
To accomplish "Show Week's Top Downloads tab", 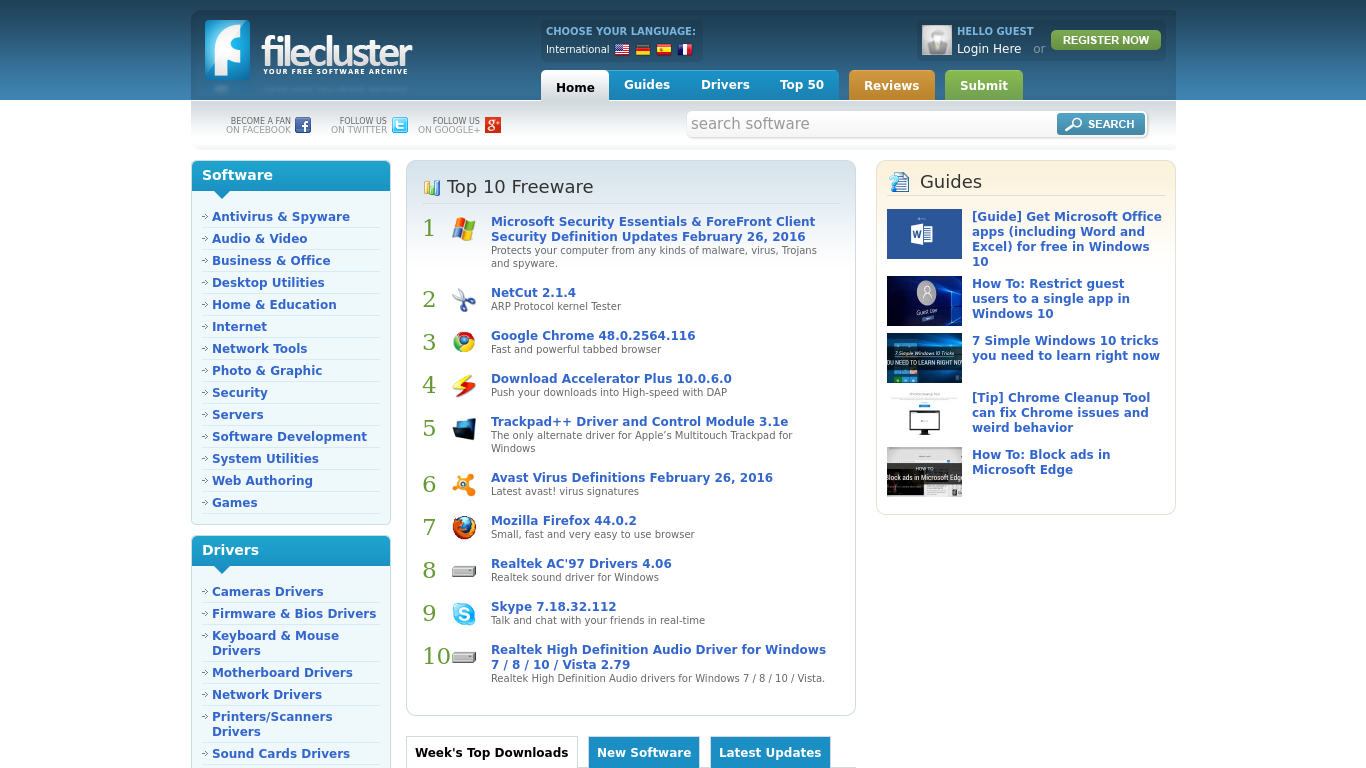I will (x=492, y=753).
